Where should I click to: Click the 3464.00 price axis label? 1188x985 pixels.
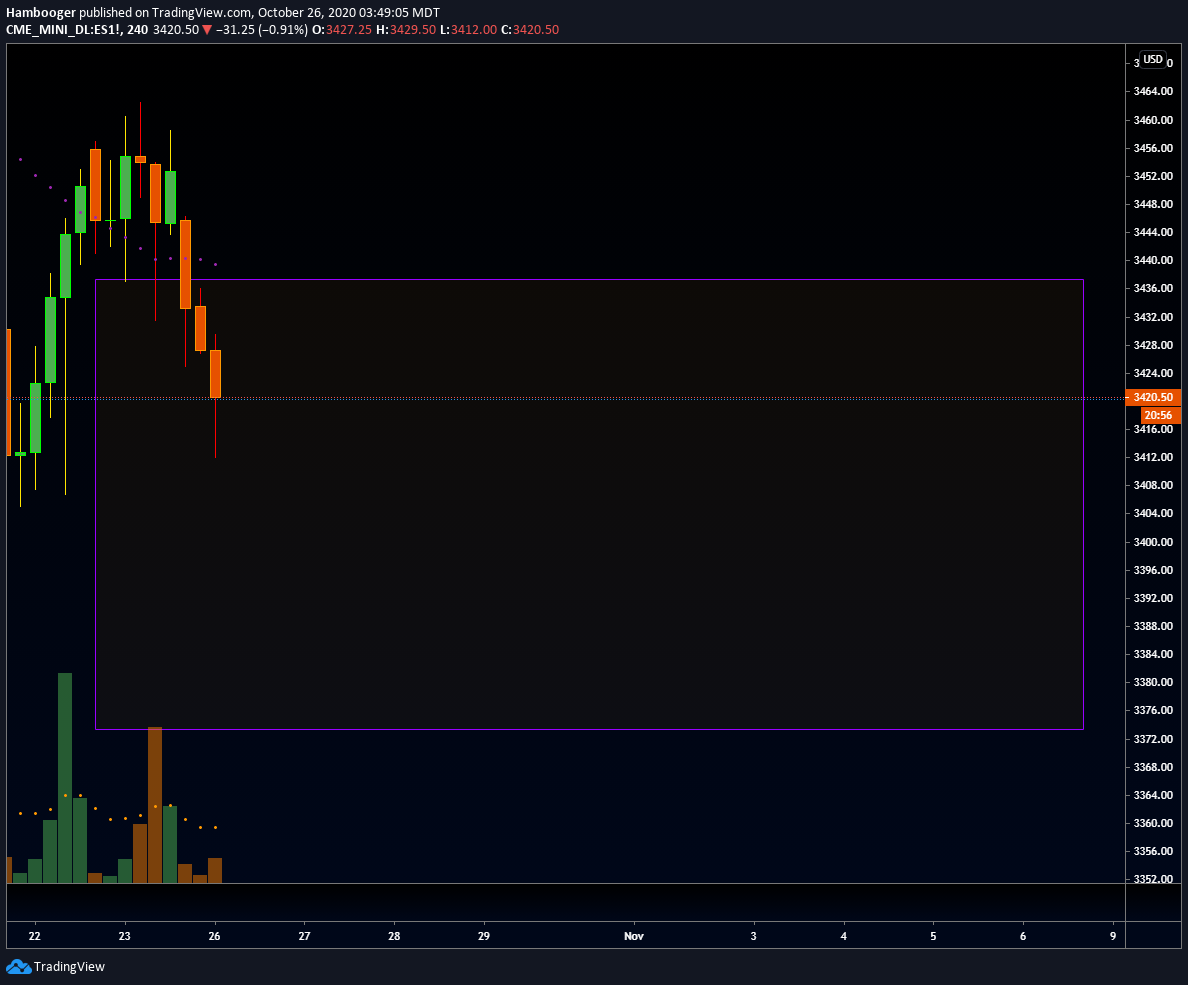pos(1152,91)
